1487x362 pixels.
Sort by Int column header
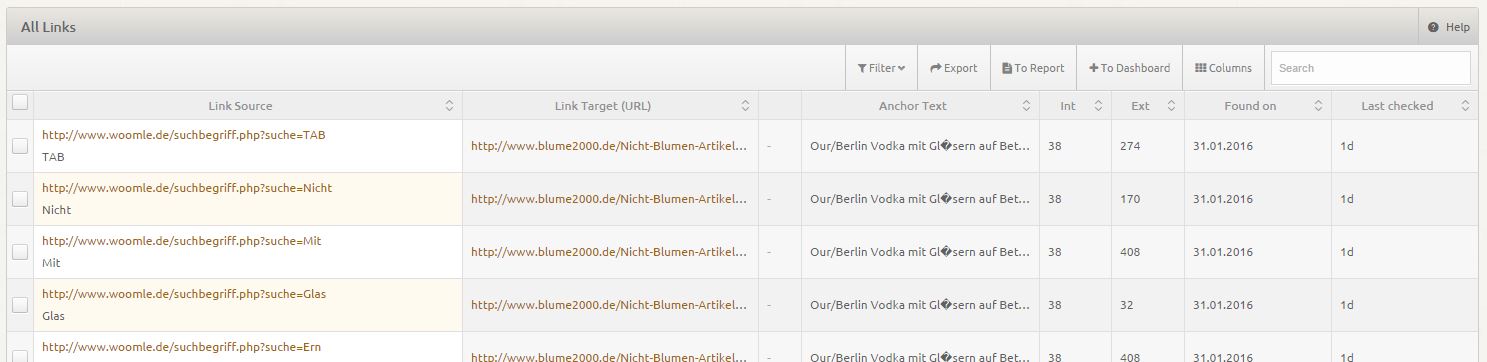(1069, 106)
